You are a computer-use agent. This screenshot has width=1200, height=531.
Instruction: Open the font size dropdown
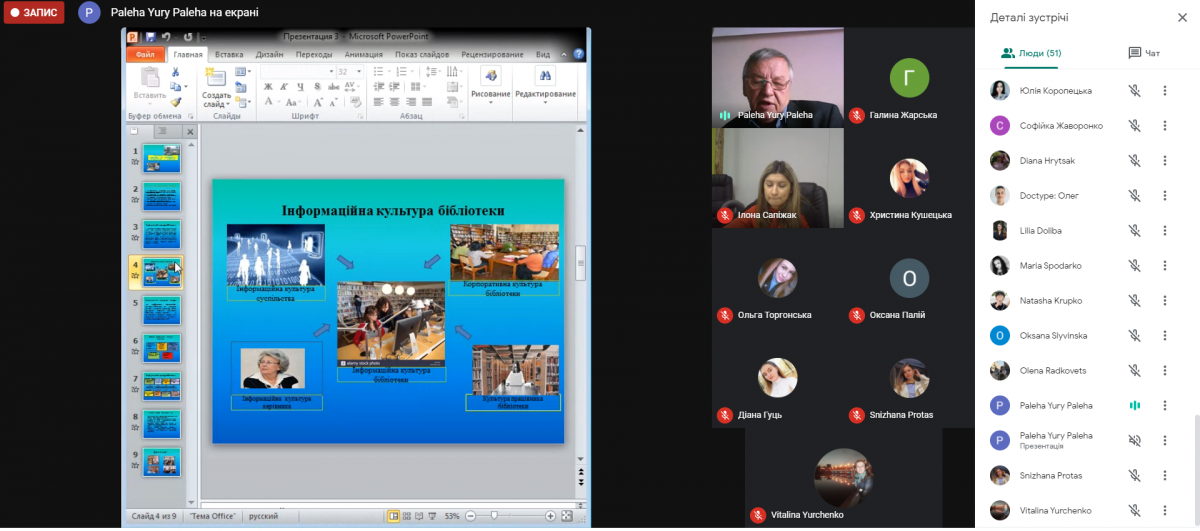tap(359, 72)
